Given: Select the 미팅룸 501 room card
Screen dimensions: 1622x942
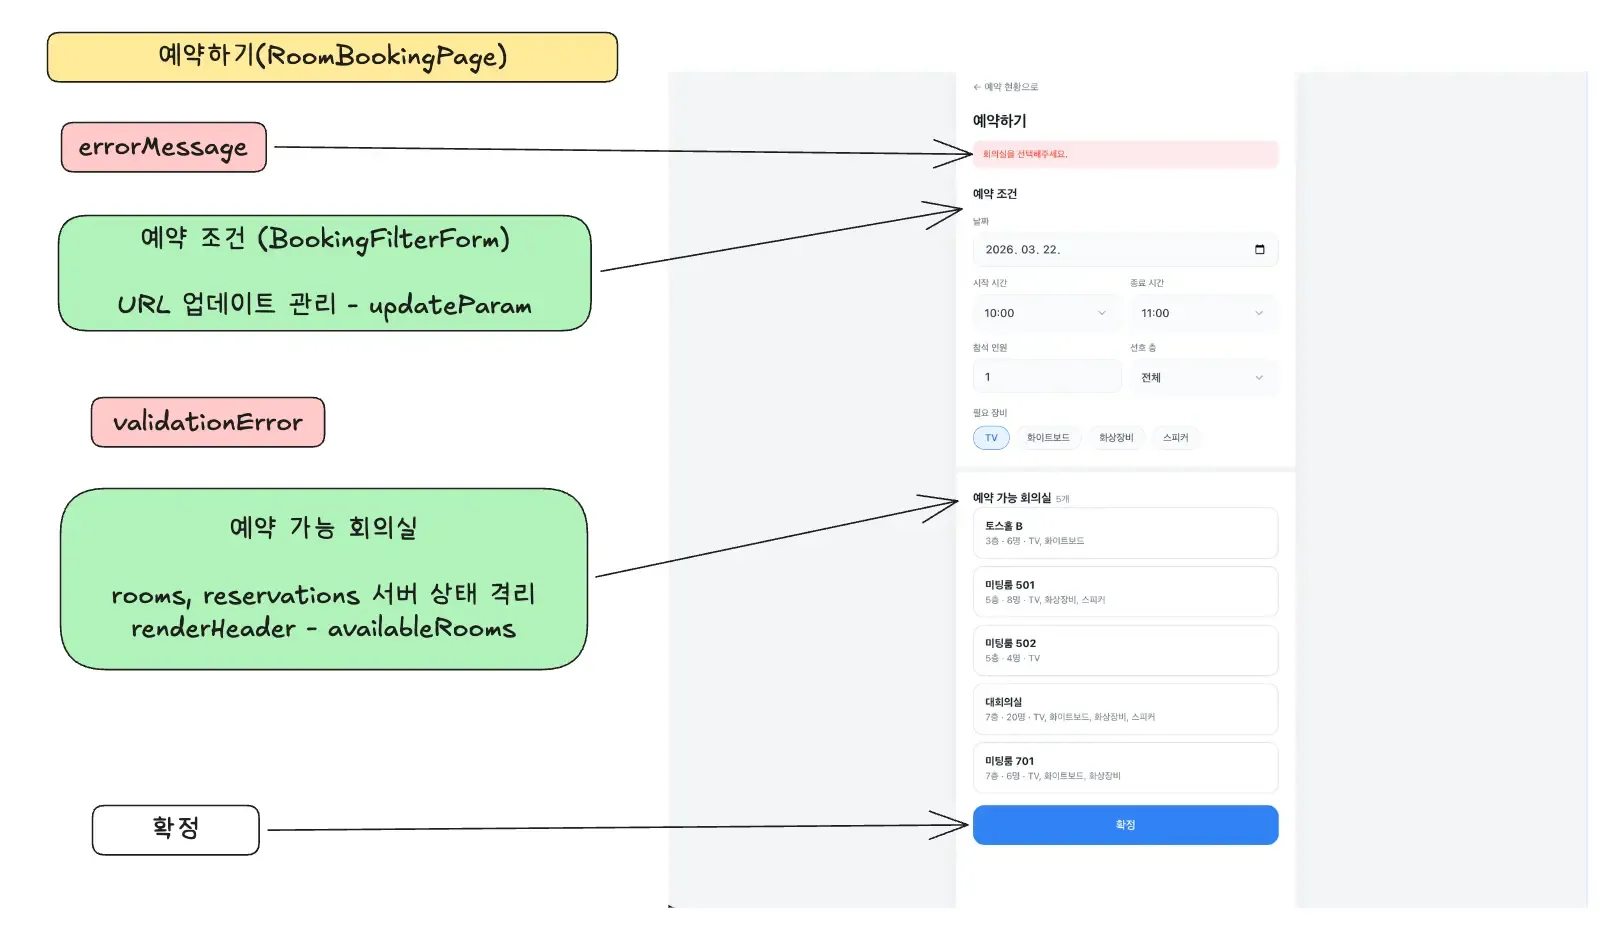Looking at the screenshot, I should tap(1125, 592).
